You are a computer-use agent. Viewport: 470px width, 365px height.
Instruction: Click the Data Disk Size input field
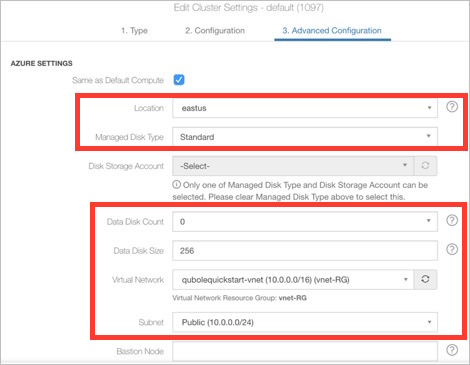tap(305, 250)
